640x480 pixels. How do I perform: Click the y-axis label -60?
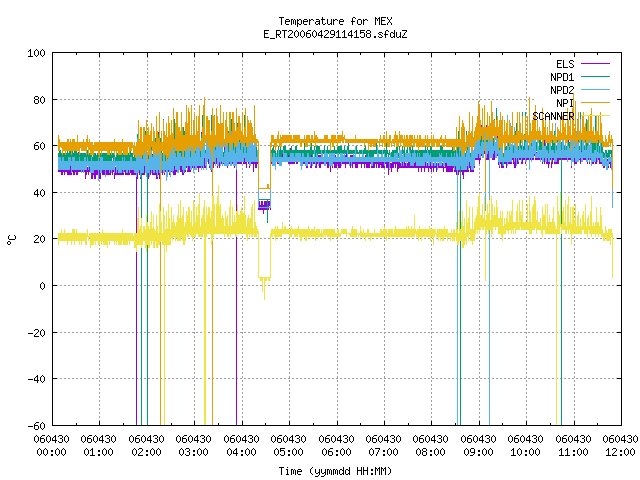pyautogui.click(x=36, y=426)
